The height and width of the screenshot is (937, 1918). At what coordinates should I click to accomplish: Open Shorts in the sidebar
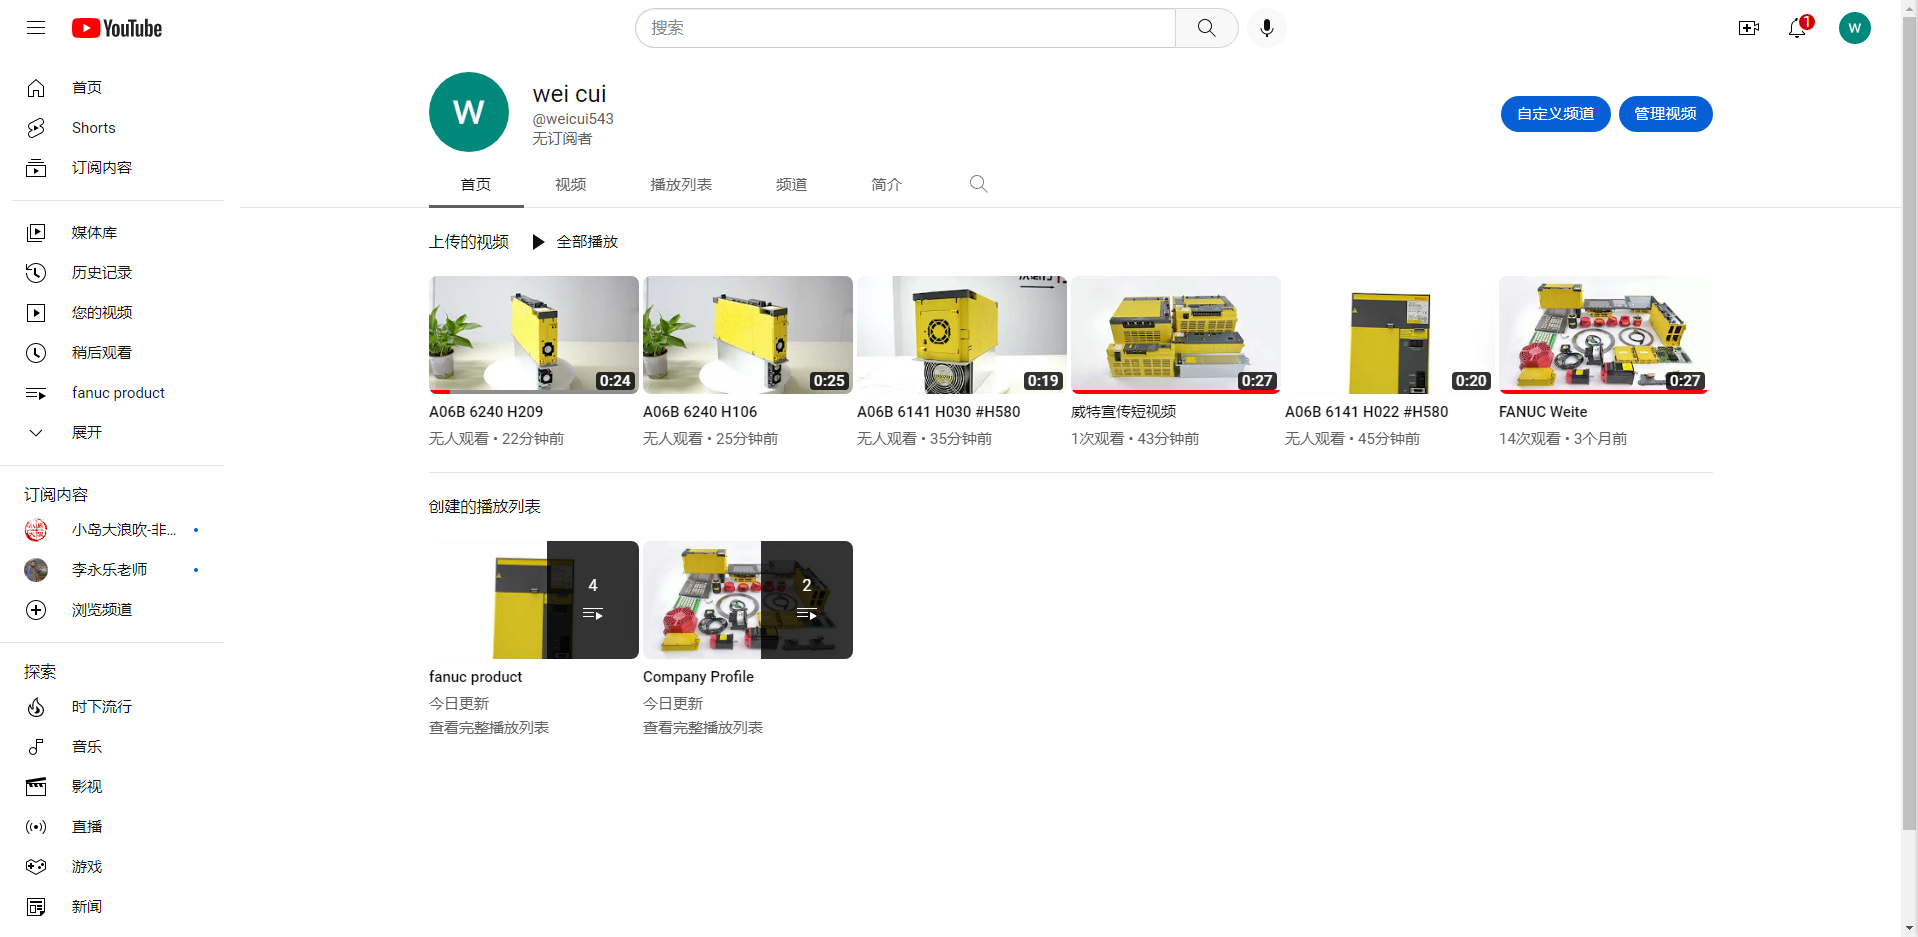click(x=93, y=128)
